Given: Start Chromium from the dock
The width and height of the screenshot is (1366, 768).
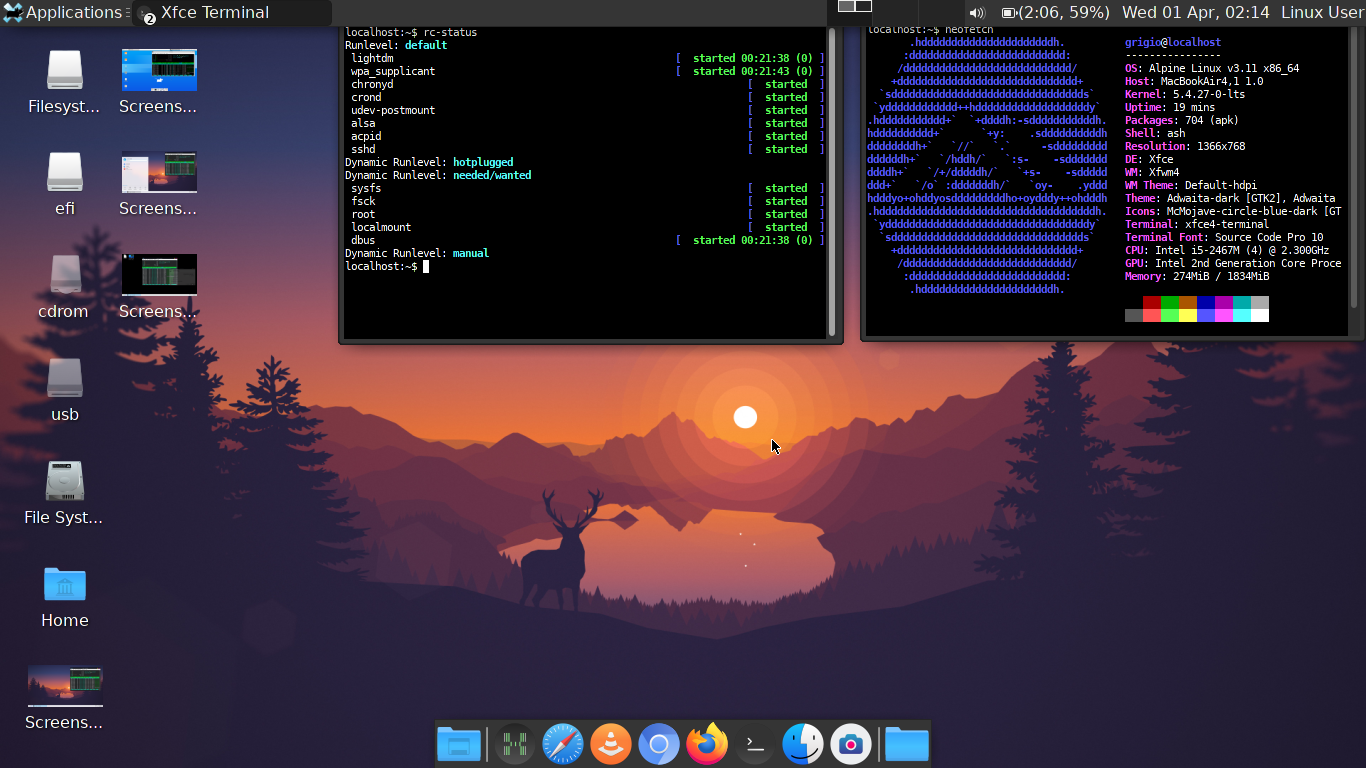Looking at the screenshot, I should (x=658, y=744).
